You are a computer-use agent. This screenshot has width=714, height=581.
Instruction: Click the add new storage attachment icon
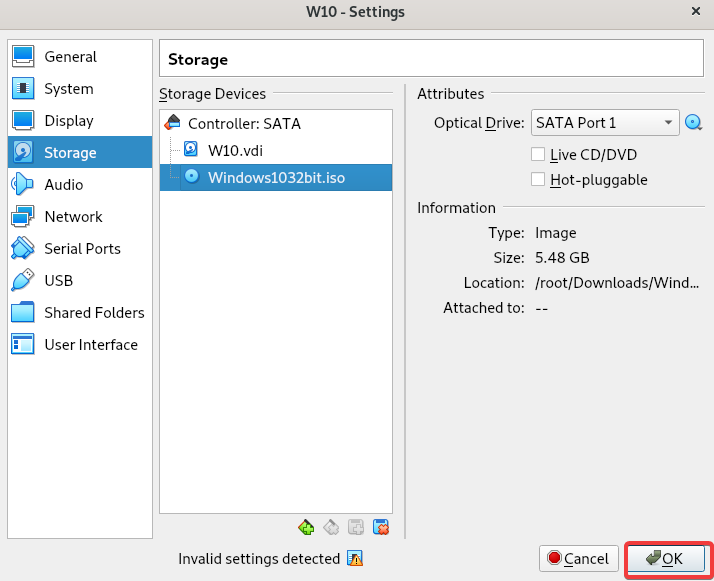[x=356, y=527]
